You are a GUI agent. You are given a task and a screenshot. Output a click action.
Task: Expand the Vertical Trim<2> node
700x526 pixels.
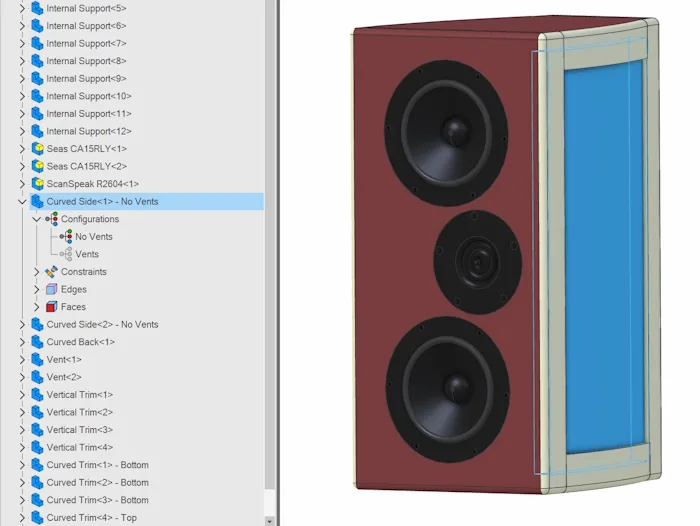22,412
